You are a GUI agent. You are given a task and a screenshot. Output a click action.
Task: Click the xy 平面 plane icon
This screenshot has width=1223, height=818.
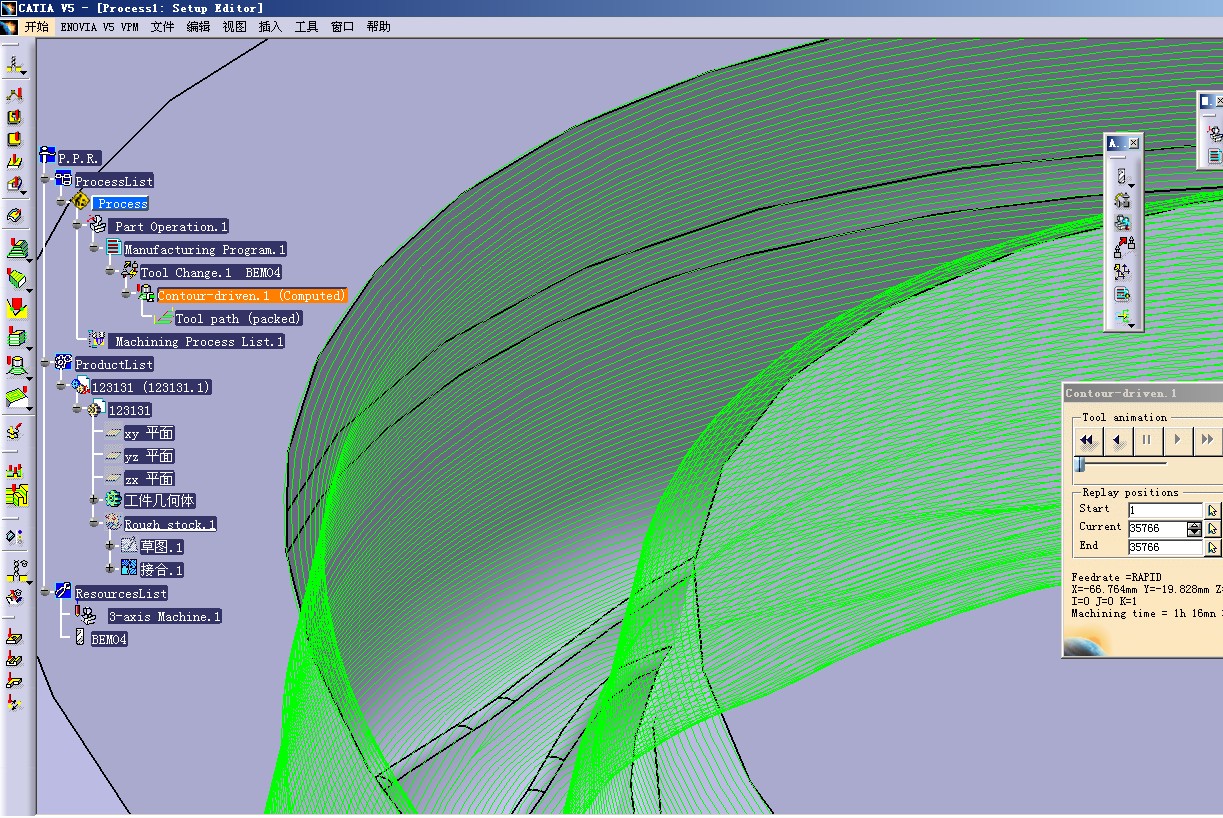pyautogui.click(x=113, y=432)
